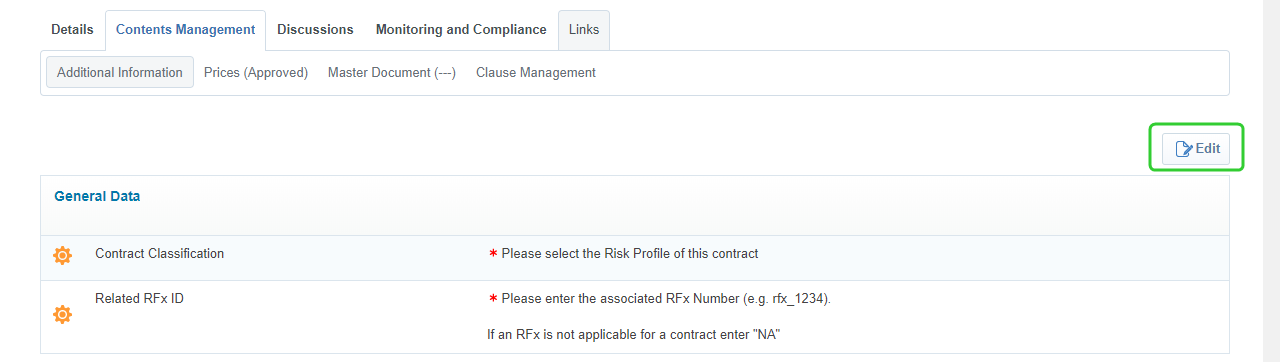
Task: Select the Additional Information sub-tab
Action: [x=120, y=73]
